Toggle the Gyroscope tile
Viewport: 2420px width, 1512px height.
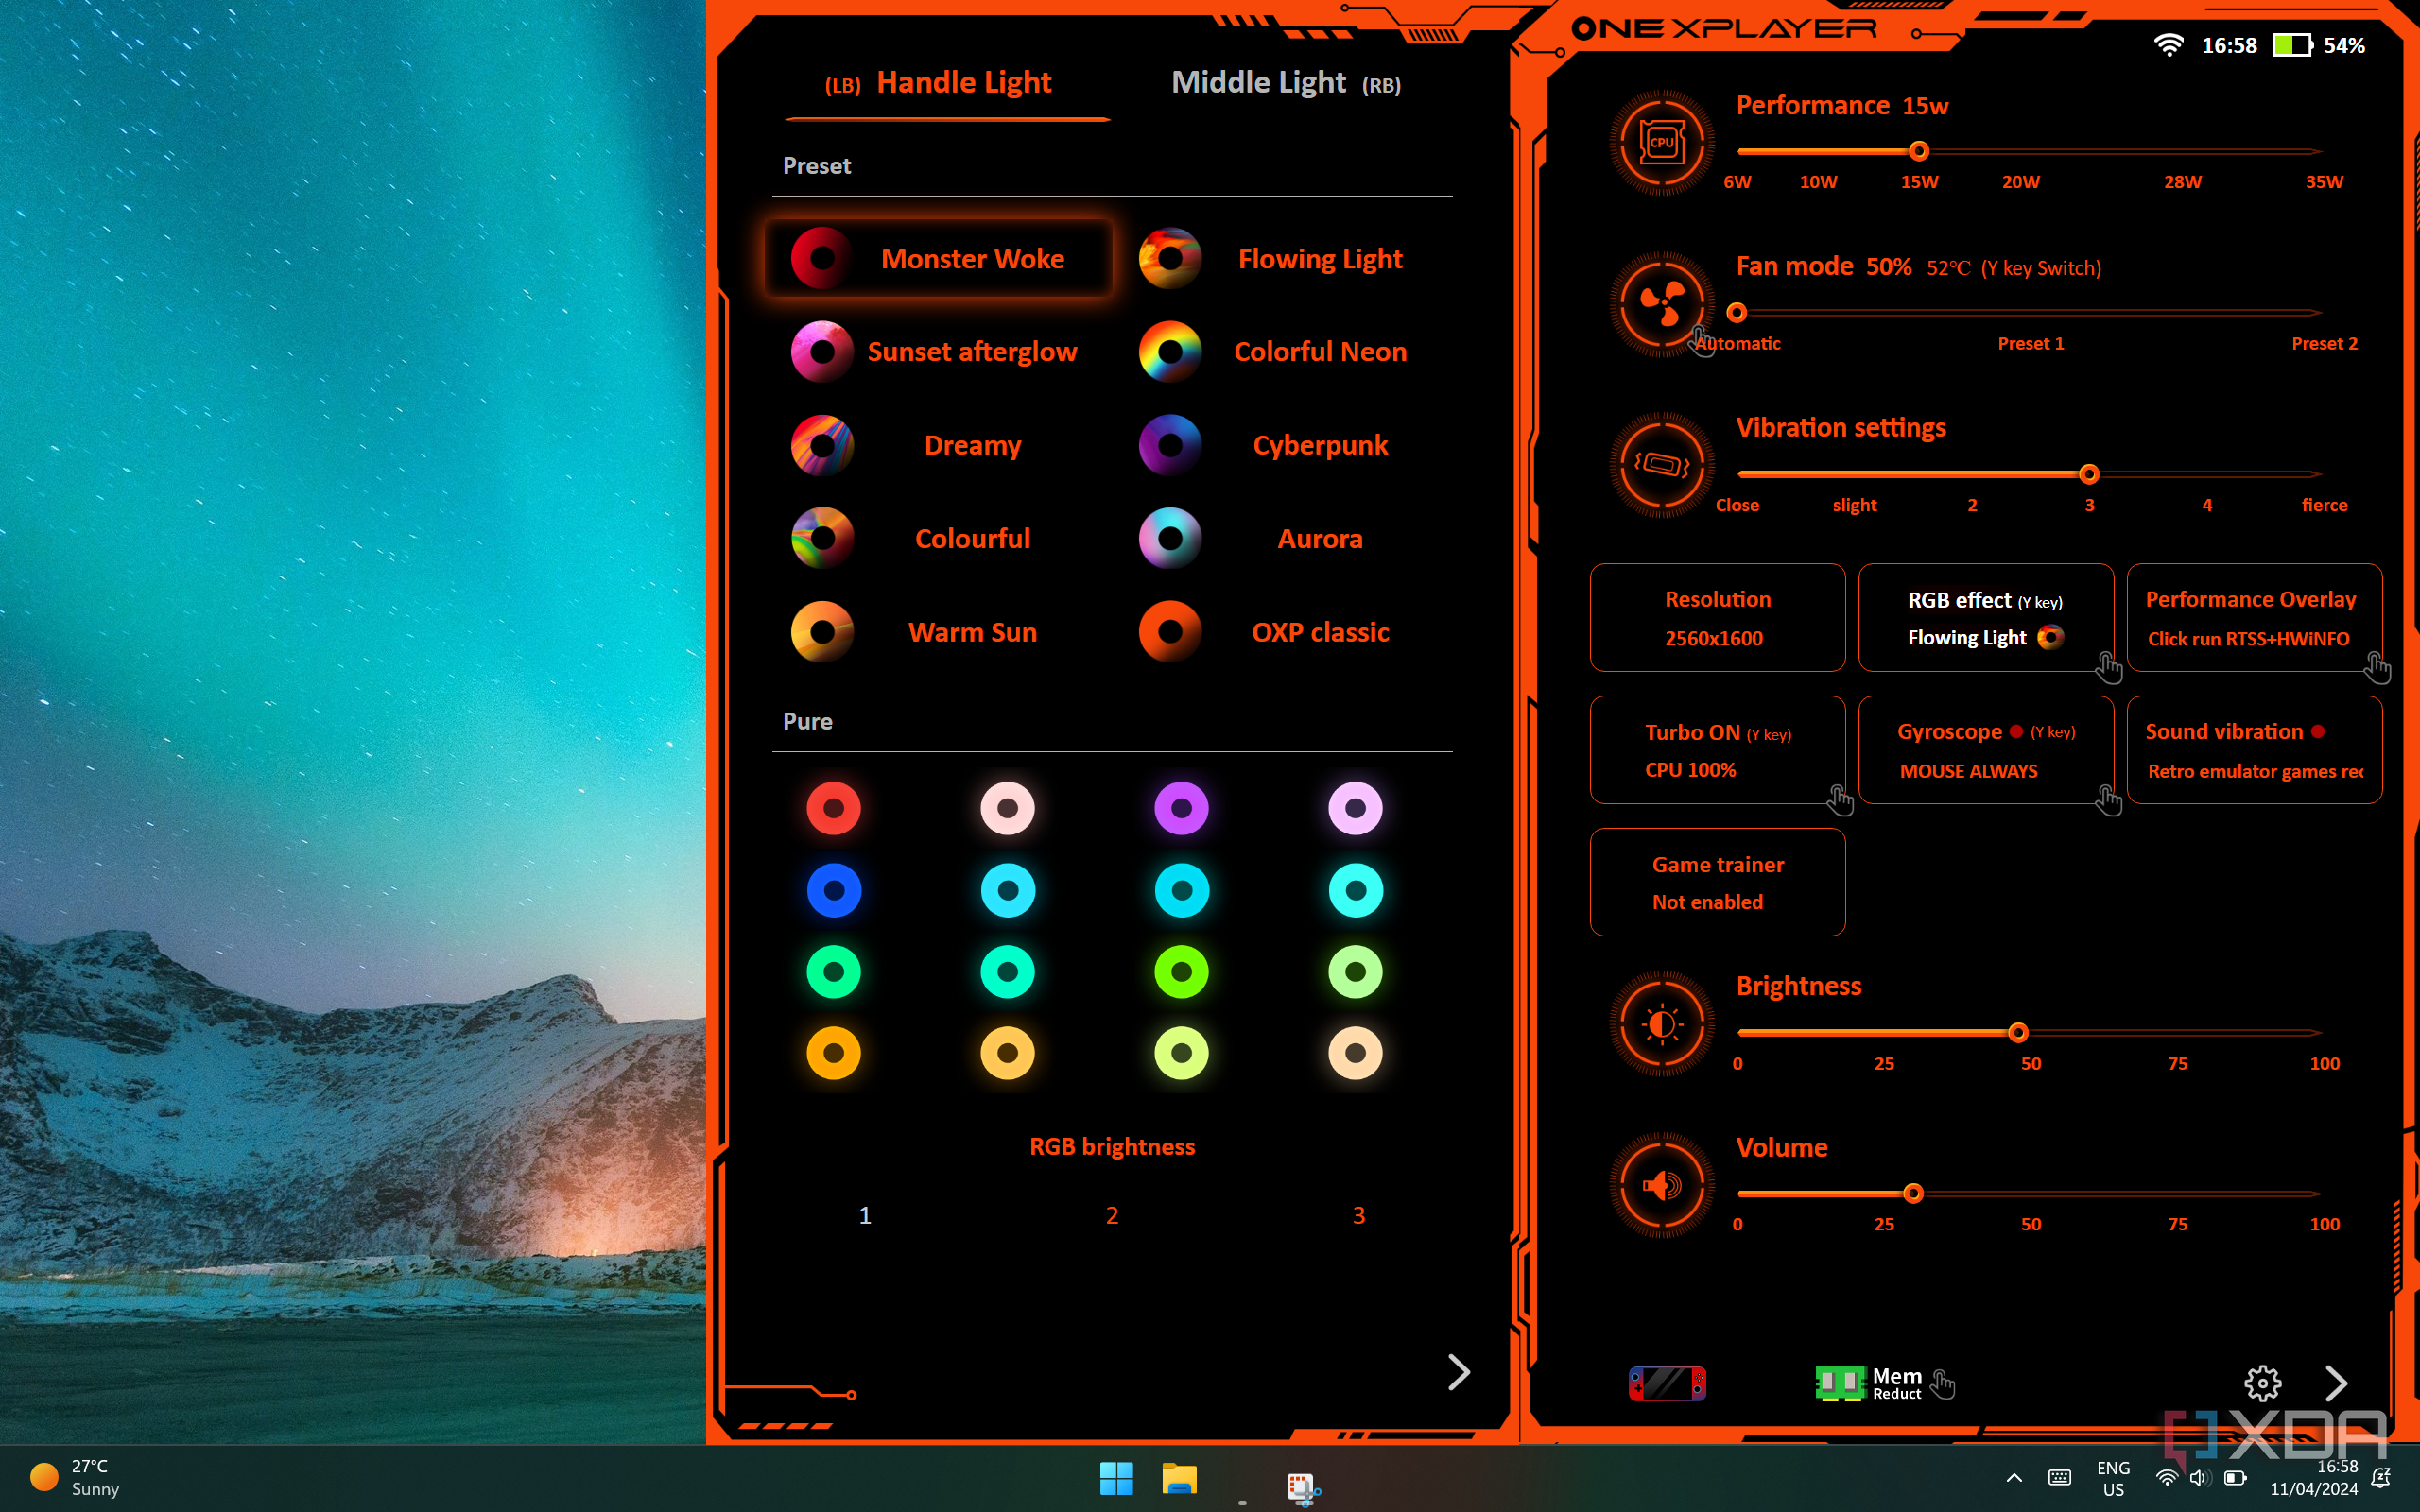click(x=1985, y=750)
